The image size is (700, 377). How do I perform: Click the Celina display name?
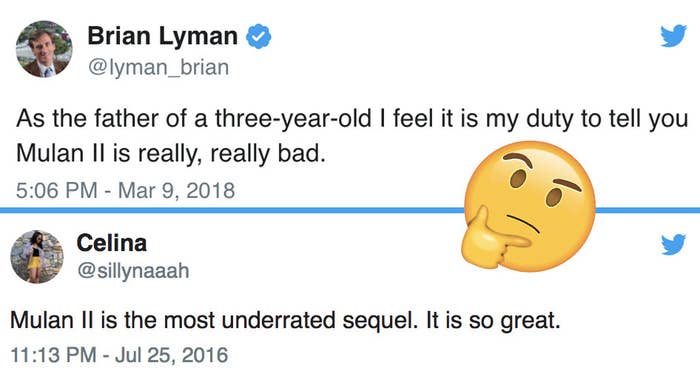click(x=112, y=243)
